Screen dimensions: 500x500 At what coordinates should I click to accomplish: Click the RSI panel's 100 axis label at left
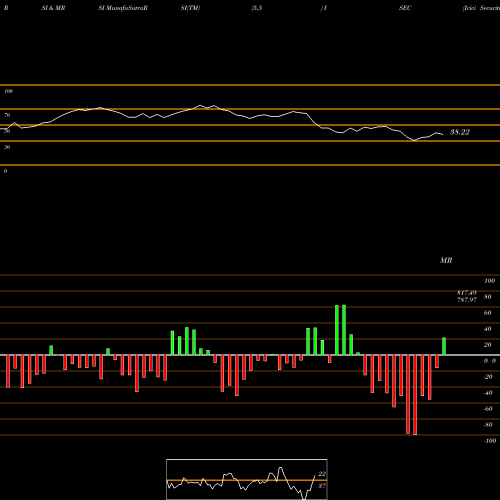coord(8,91)
